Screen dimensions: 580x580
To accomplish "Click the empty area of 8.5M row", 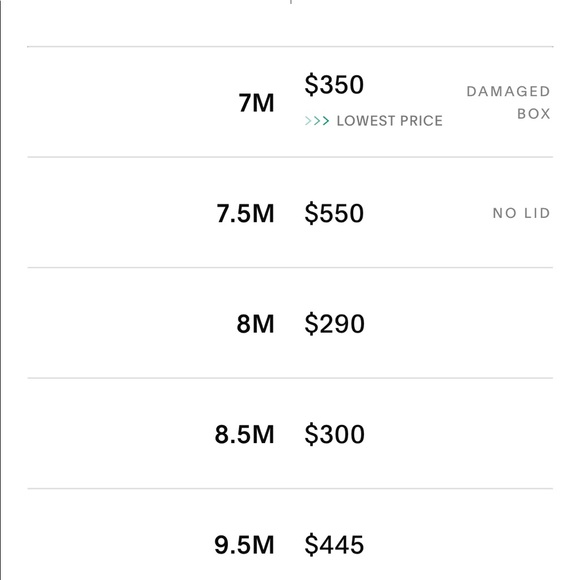I will click(x=459, y=434).
